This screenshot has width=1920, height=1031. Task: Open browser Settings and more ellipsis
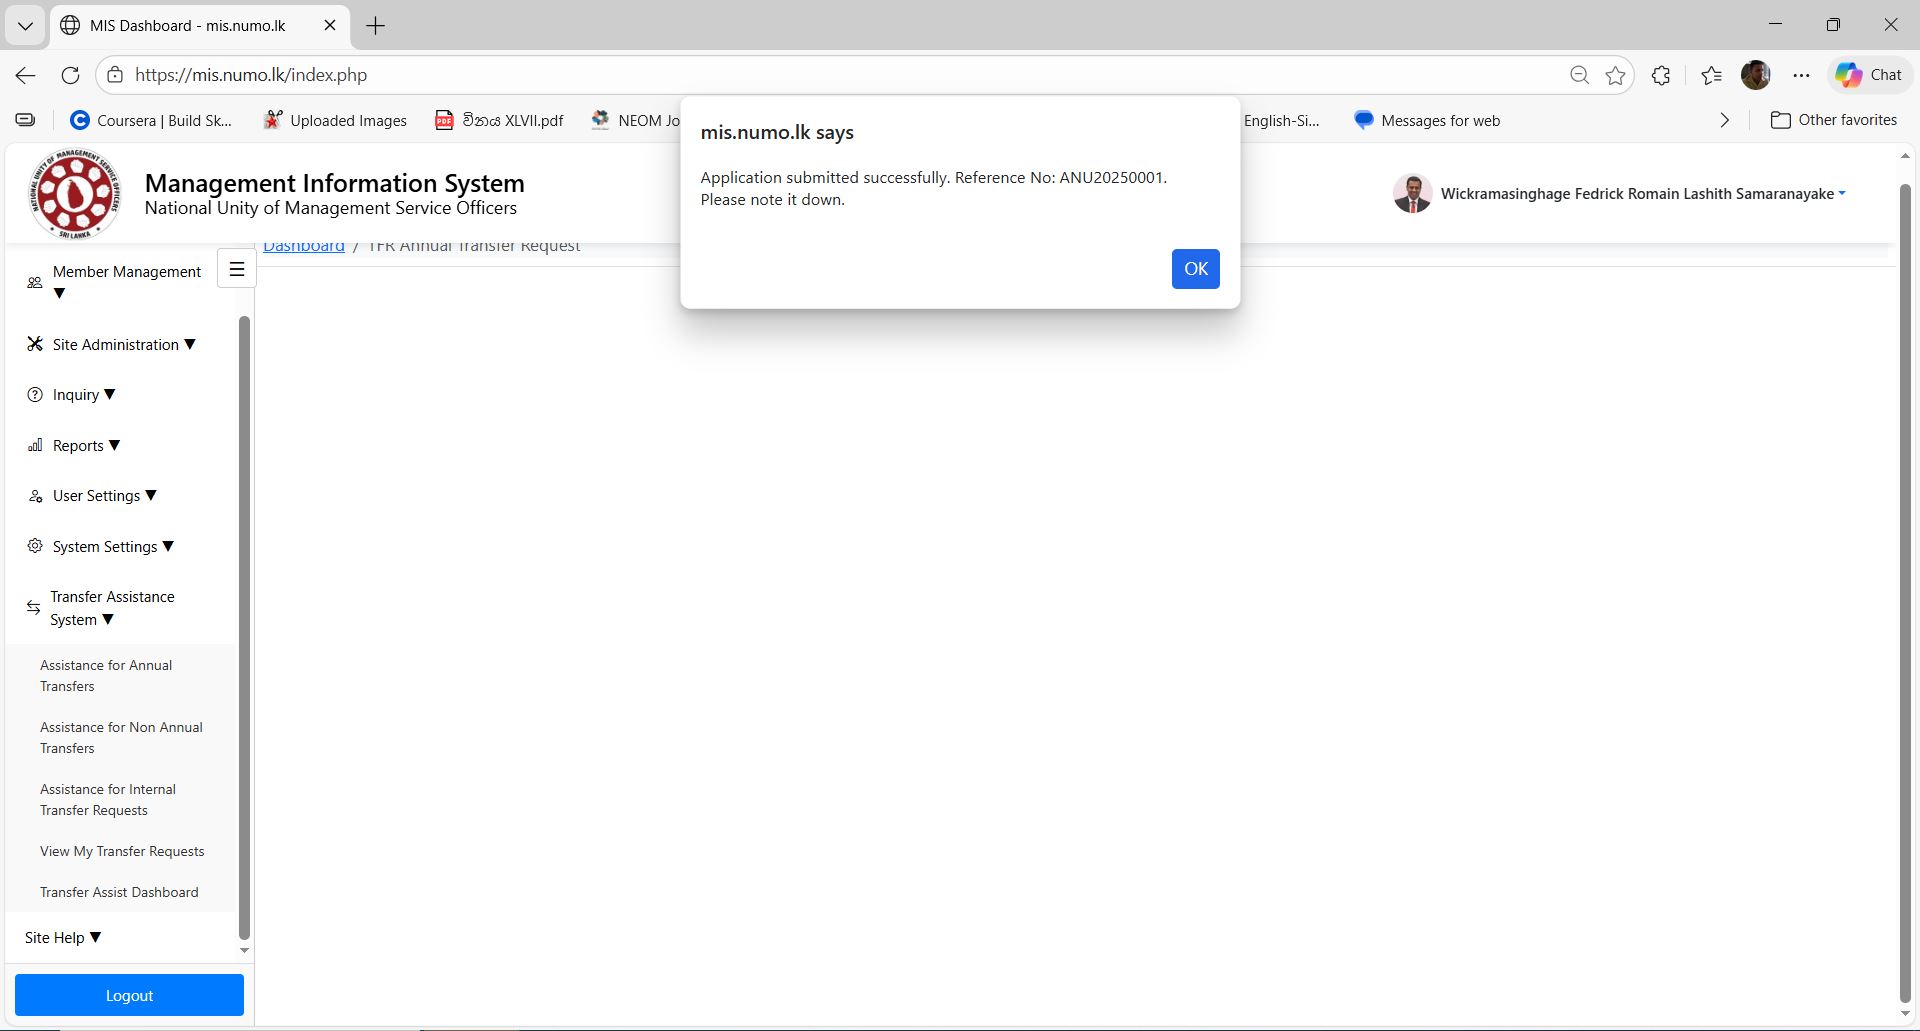pyautogui.click(x=1801, y=75)
